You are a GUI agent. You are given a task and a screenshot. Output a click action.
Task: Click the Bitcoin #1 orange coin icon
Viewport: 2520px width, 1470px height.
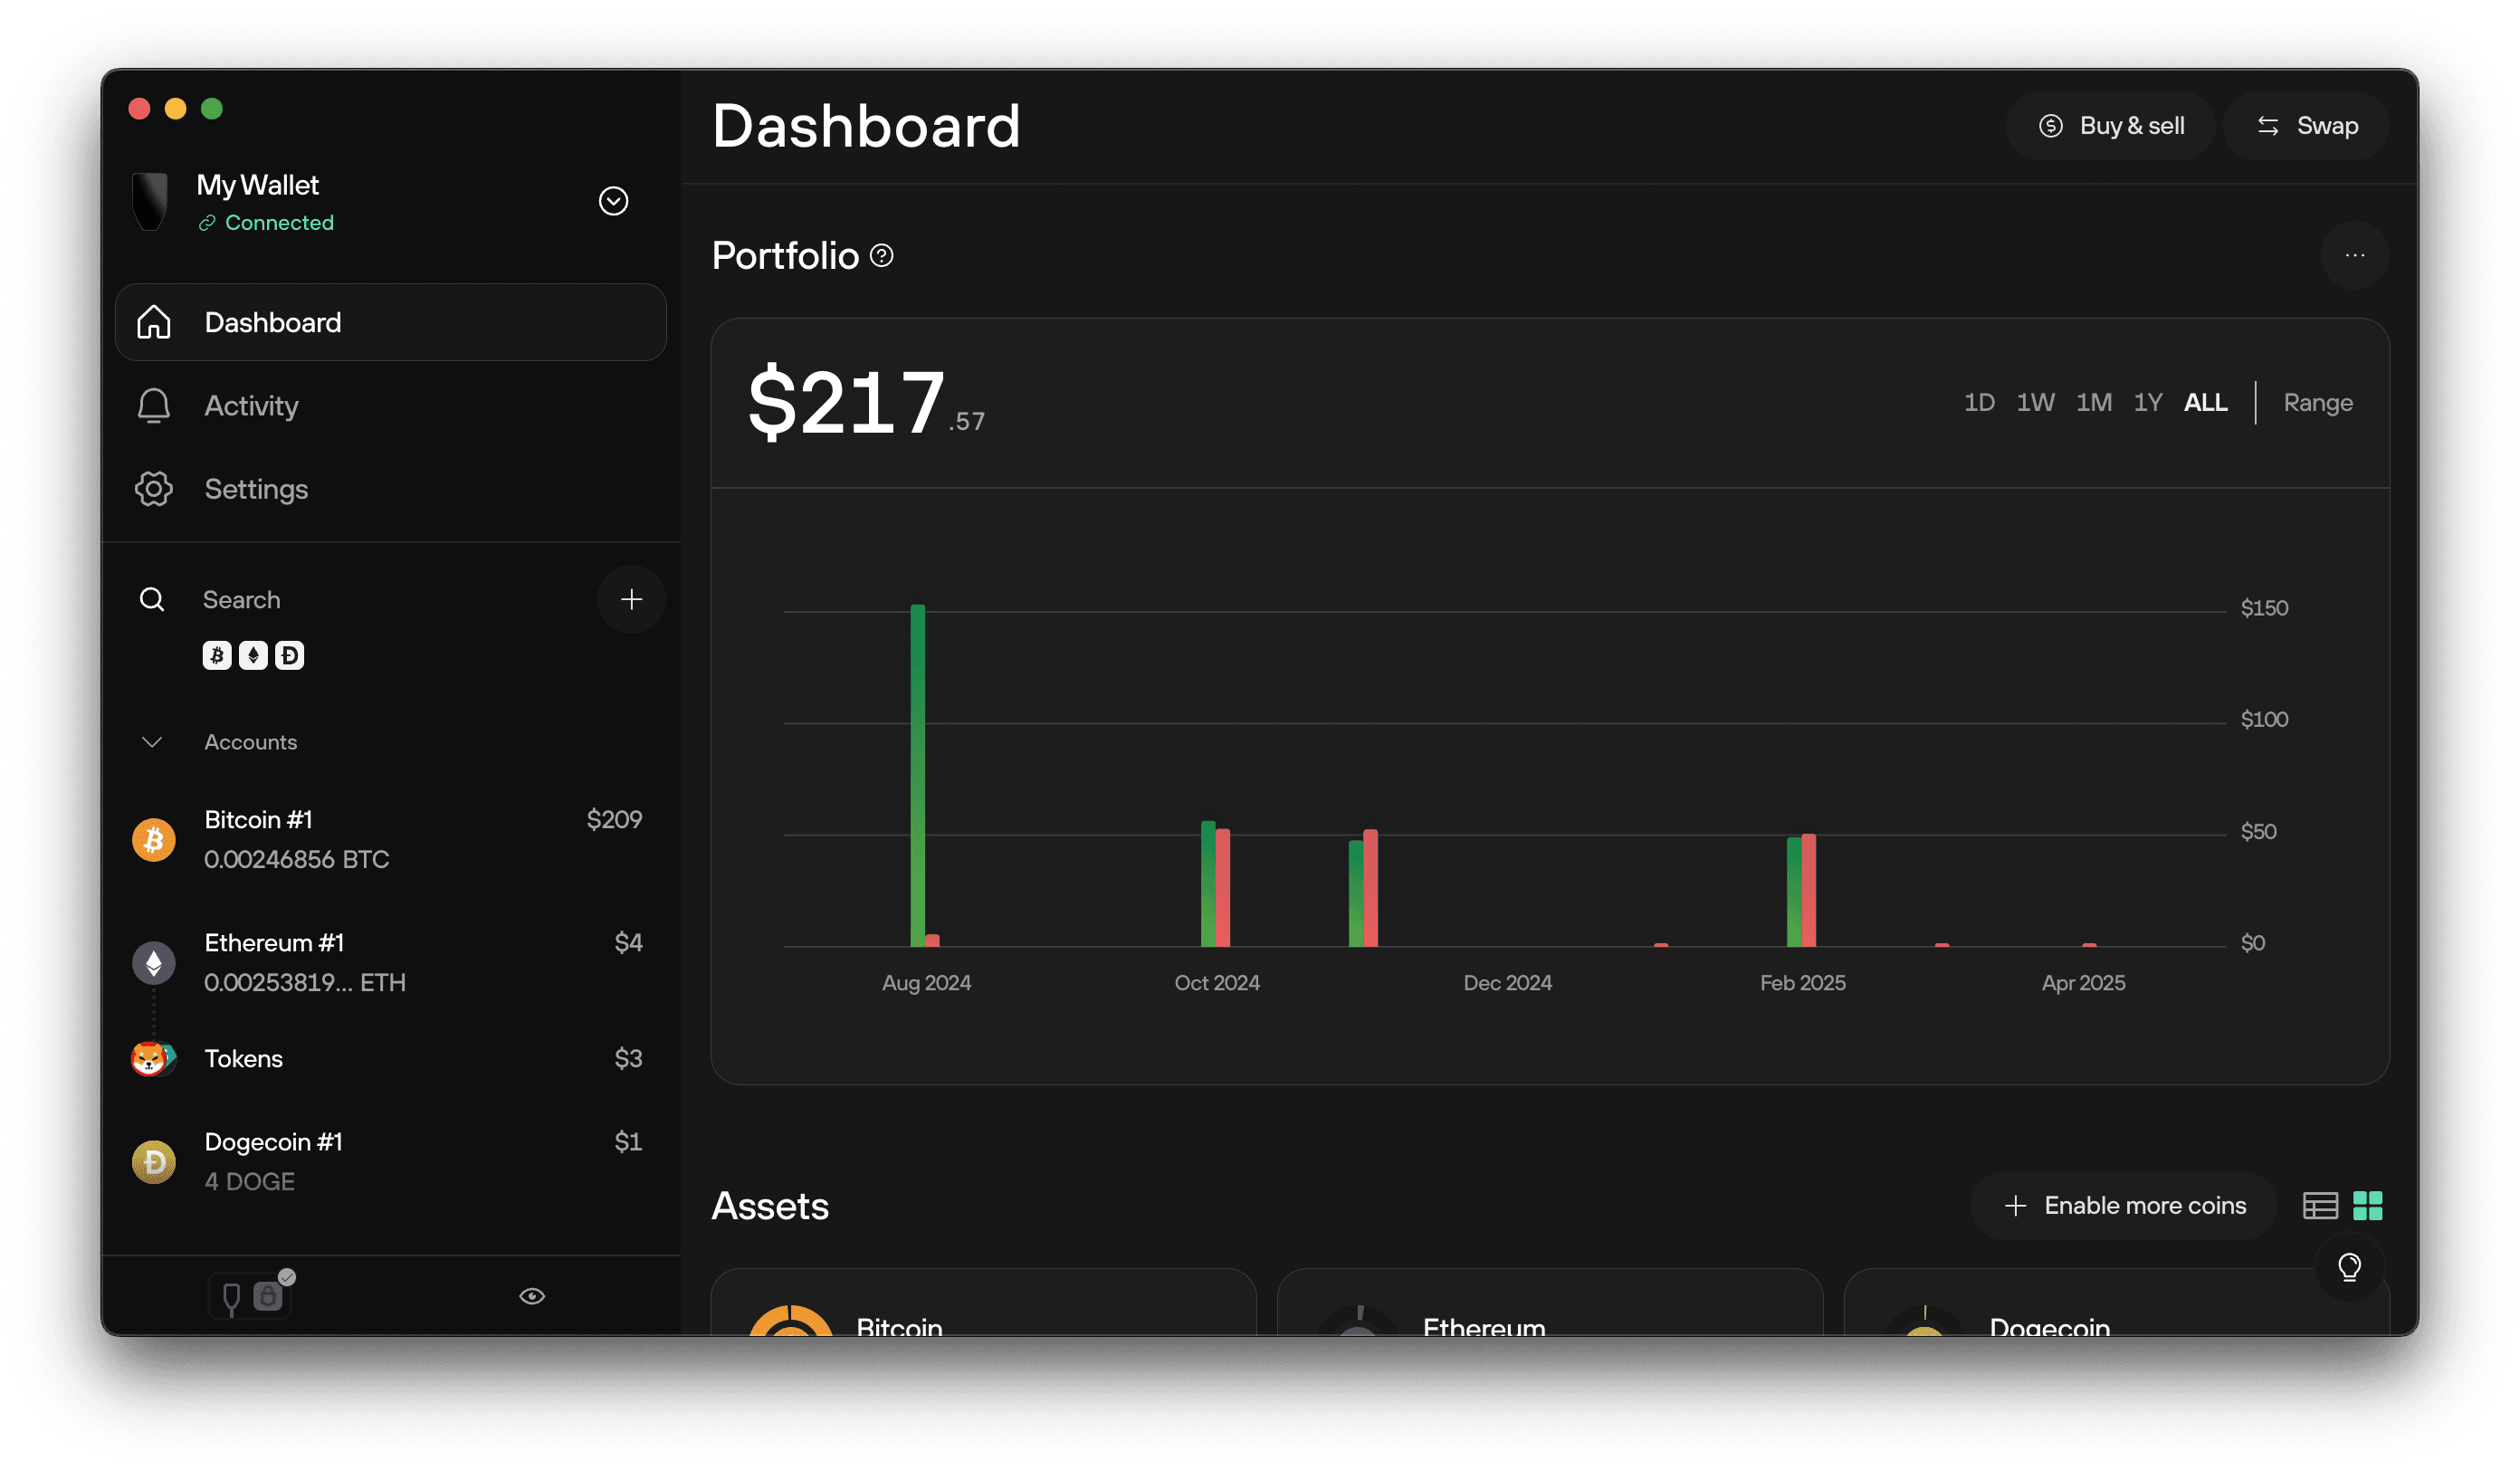(154, 839)
